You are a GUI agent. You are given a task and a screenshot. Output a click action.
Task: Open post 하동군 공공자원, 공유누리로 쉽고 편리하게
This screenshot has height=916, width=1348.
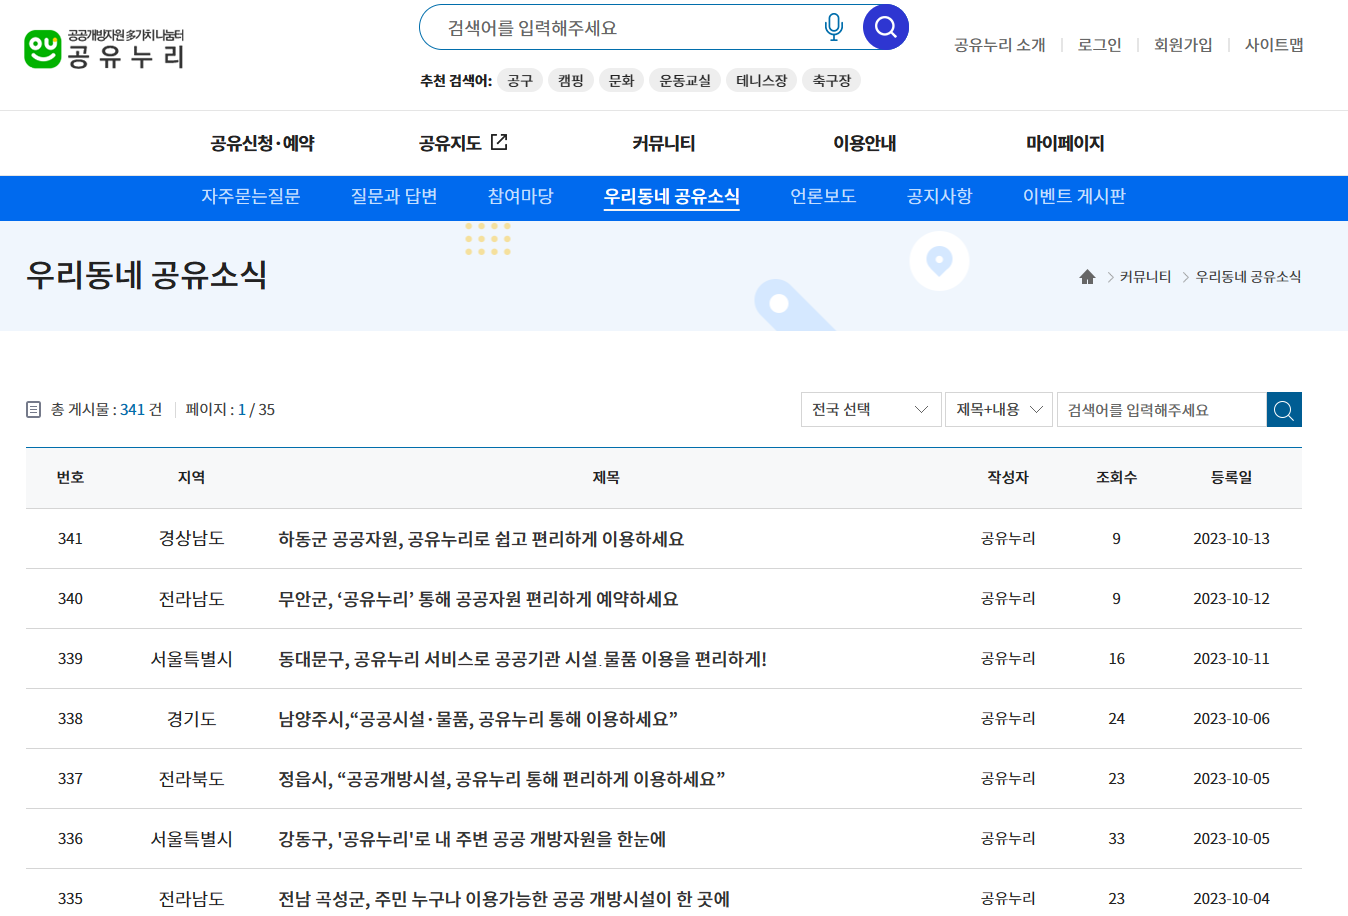pyautogui.click(x=481, y=539)
